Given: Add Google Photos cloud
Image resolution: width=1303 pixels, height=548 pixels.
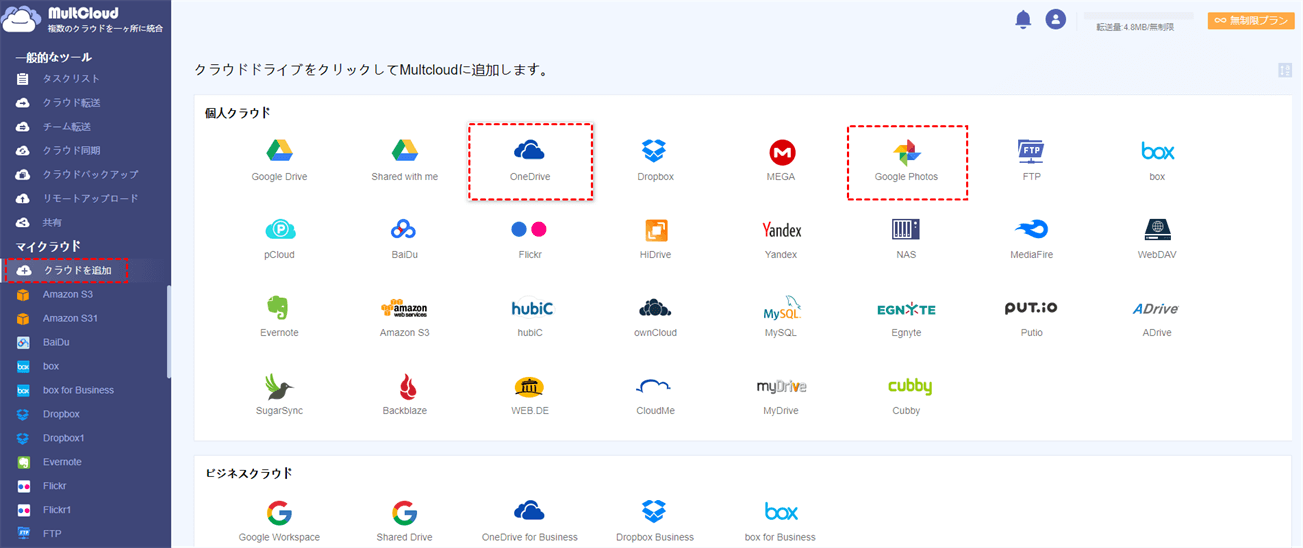Looking at the screenshot, I should click(x=906, y=159).
